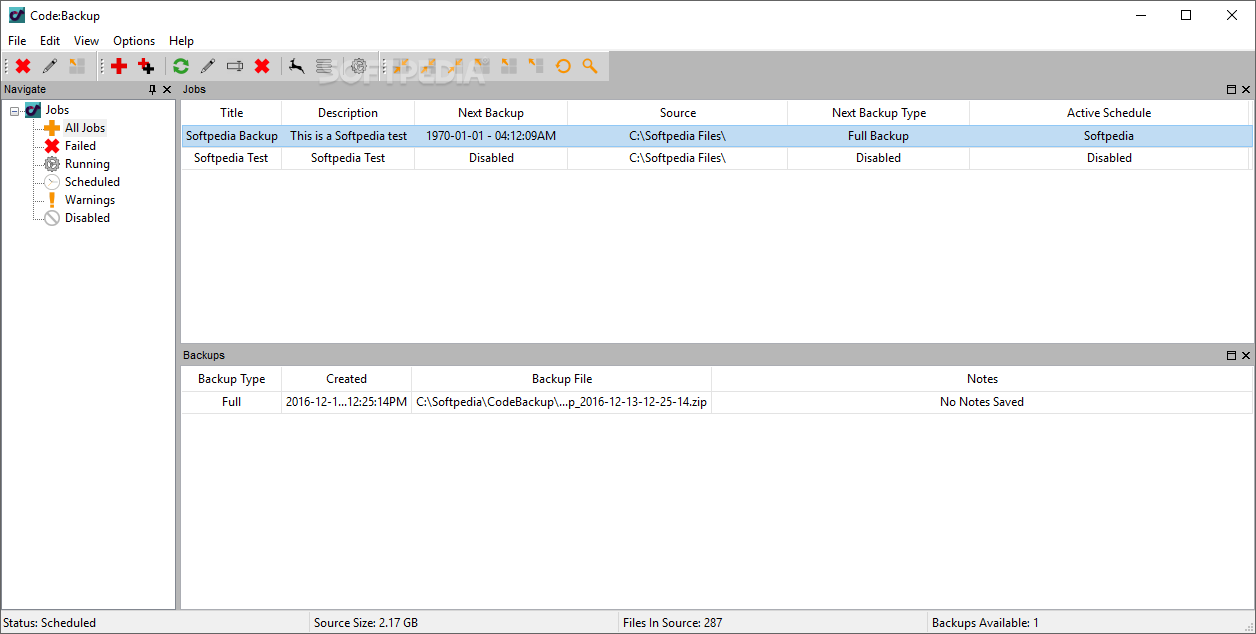Pin the Navigate panel
The height and width of the screenshot is (634, 1256).
point(152,90)
